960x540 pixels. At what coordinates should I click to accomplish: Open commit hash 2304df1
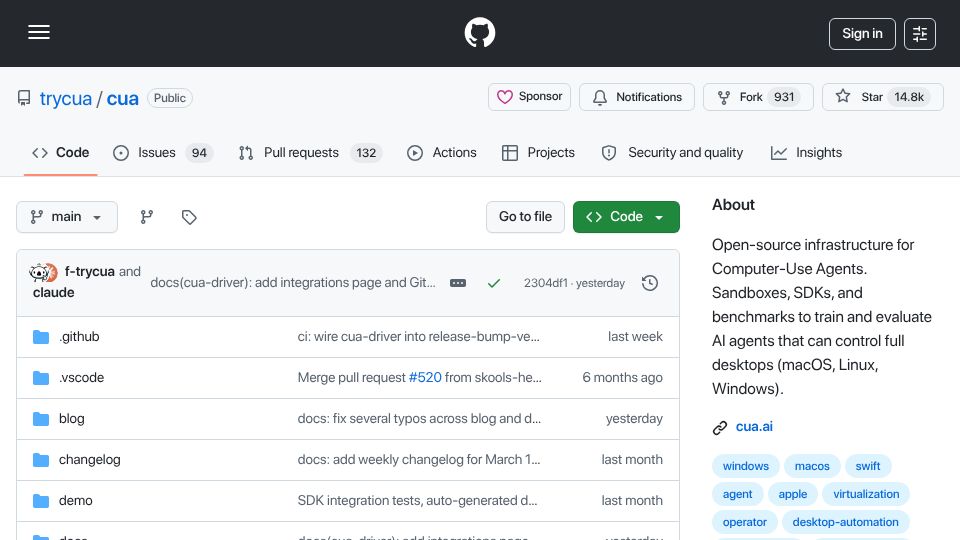545,283
